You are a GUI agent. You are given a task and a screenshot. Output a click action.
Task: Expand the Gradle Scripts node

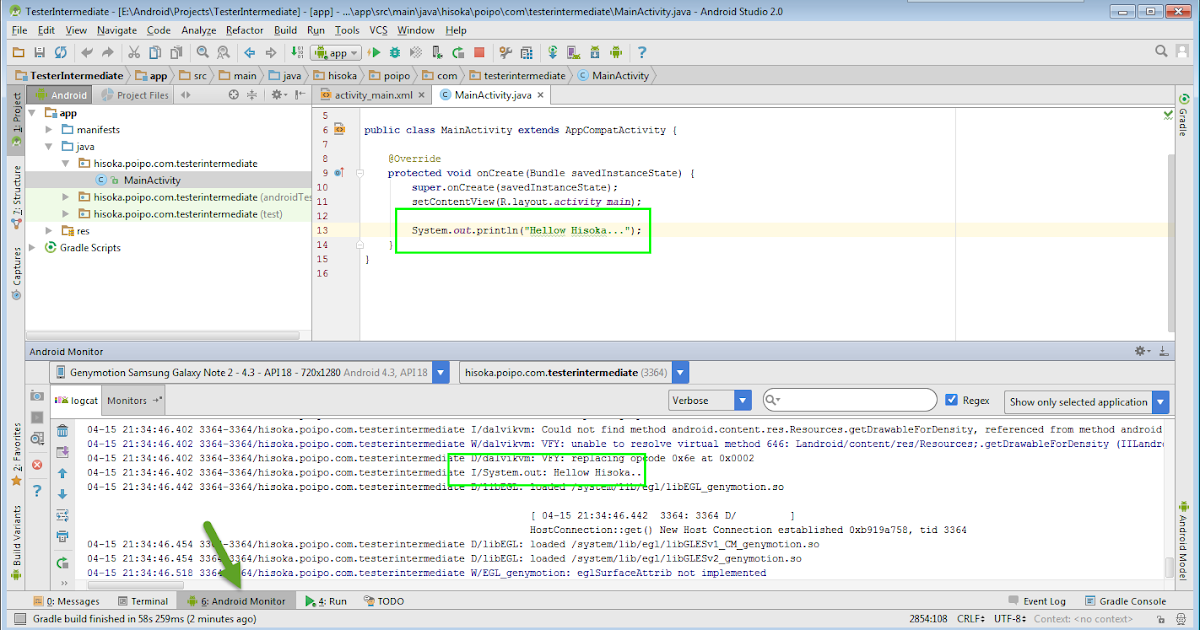(33, 247)
